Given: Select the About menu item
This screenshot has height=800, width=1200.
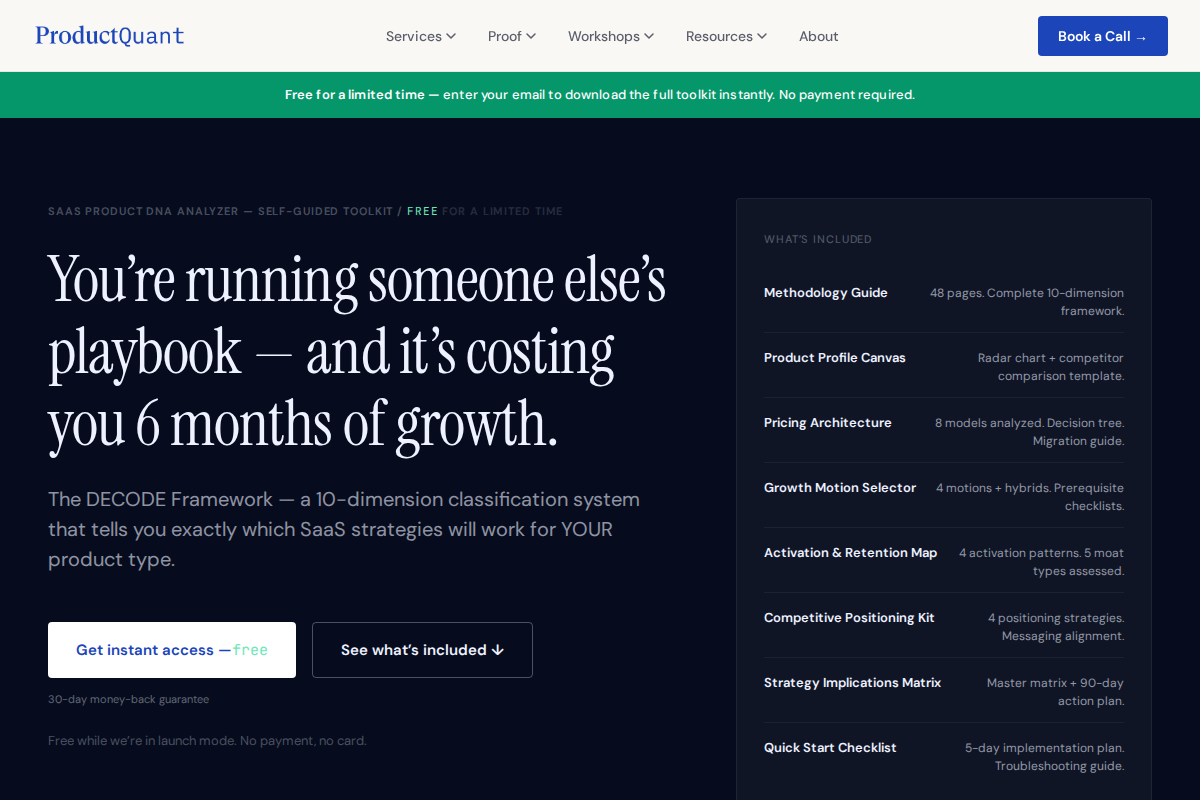Looking at the screenshot, I should [x=818, y=36].
